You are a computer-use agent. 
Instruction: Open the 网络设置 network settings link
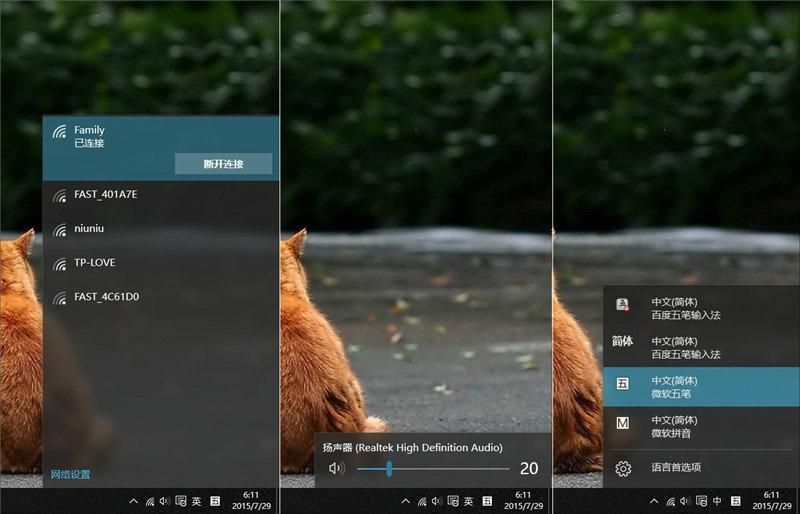[70, 474]
